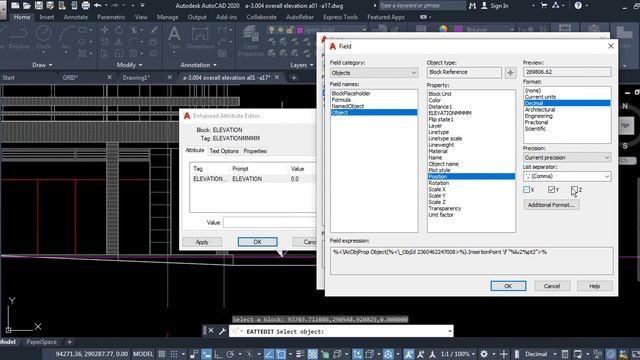Open the Insert ribbon tab
The width and height of the screenshot is (640, 360).
(x=47, y=17)
